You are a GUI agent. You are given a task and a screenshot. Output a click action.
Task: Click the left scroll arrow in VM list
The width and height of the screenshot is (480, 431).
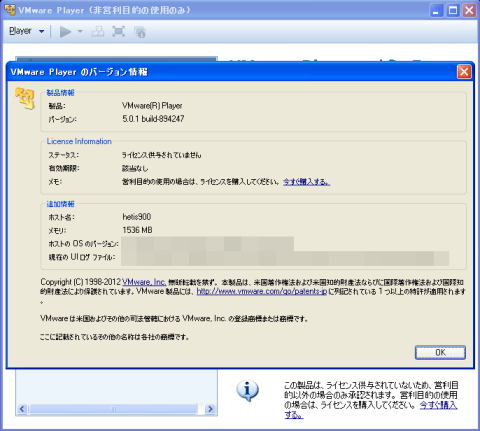(x=22, y=409)
